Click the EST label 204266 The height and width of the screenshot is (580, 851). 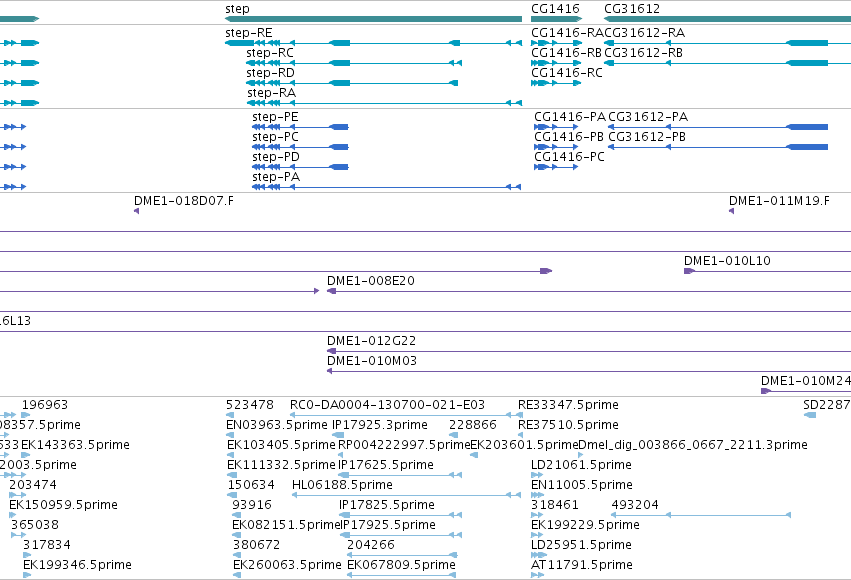[371, 545]
